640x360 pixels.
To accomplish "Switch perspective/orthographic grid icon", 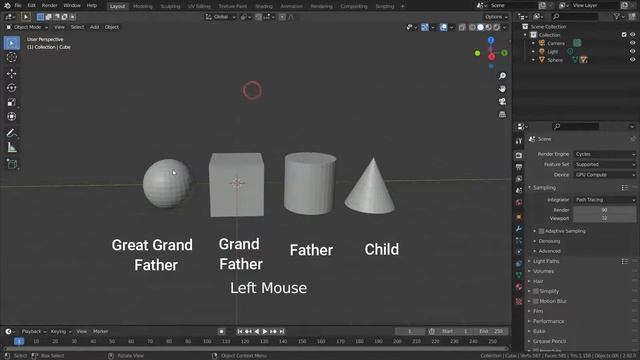I will [x=502, y=114].
